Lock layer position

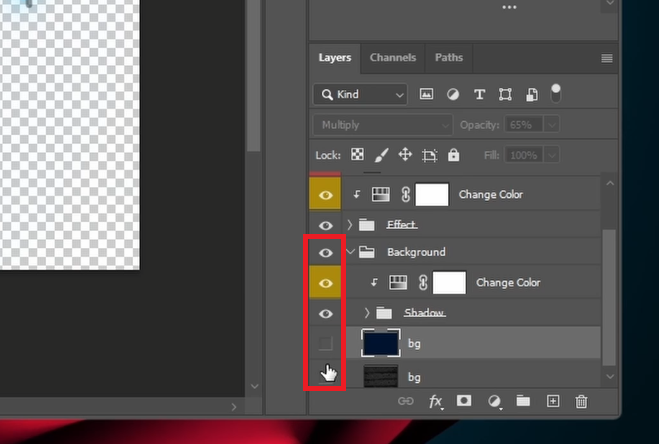[405, 154]
